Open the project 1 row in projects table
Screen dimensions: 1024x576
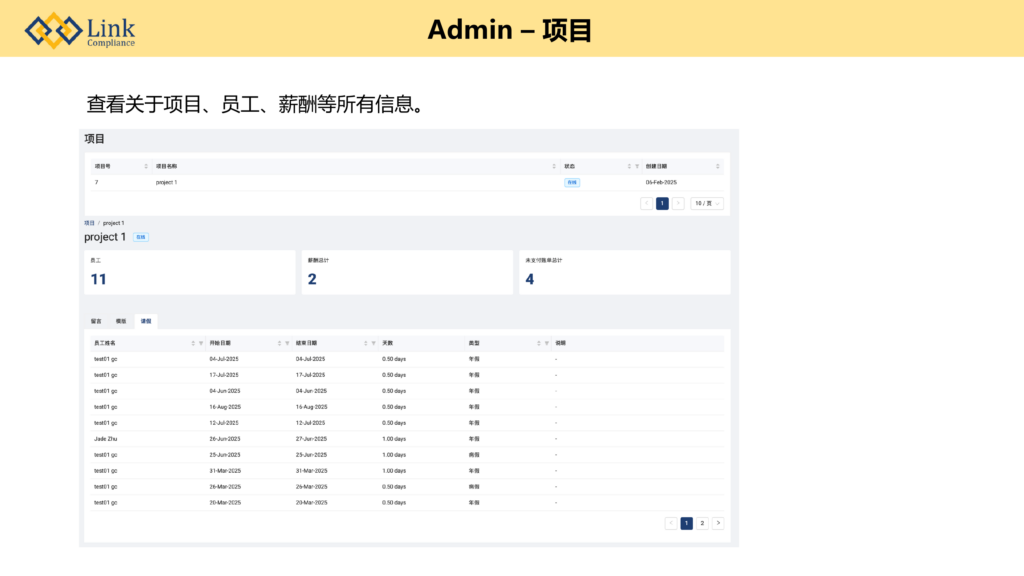tap(166, 183)
